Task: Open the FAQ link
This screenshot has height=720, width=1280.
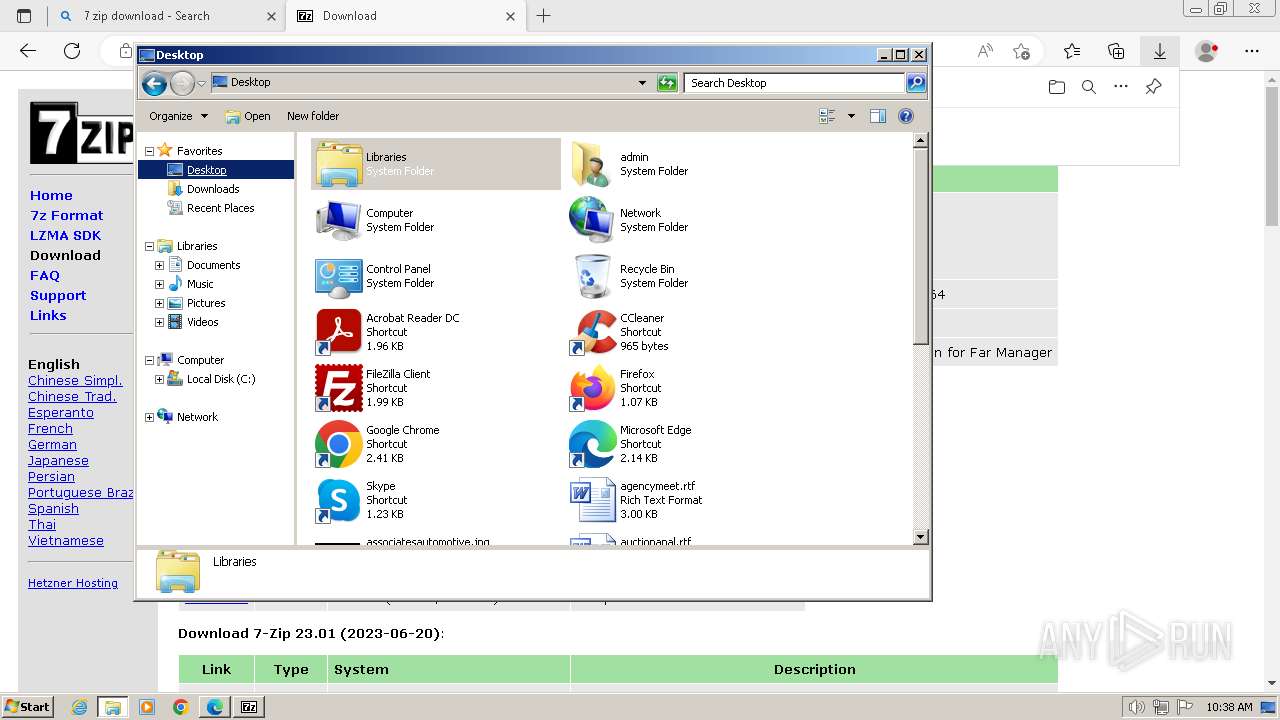Action: tap(45, 275)
